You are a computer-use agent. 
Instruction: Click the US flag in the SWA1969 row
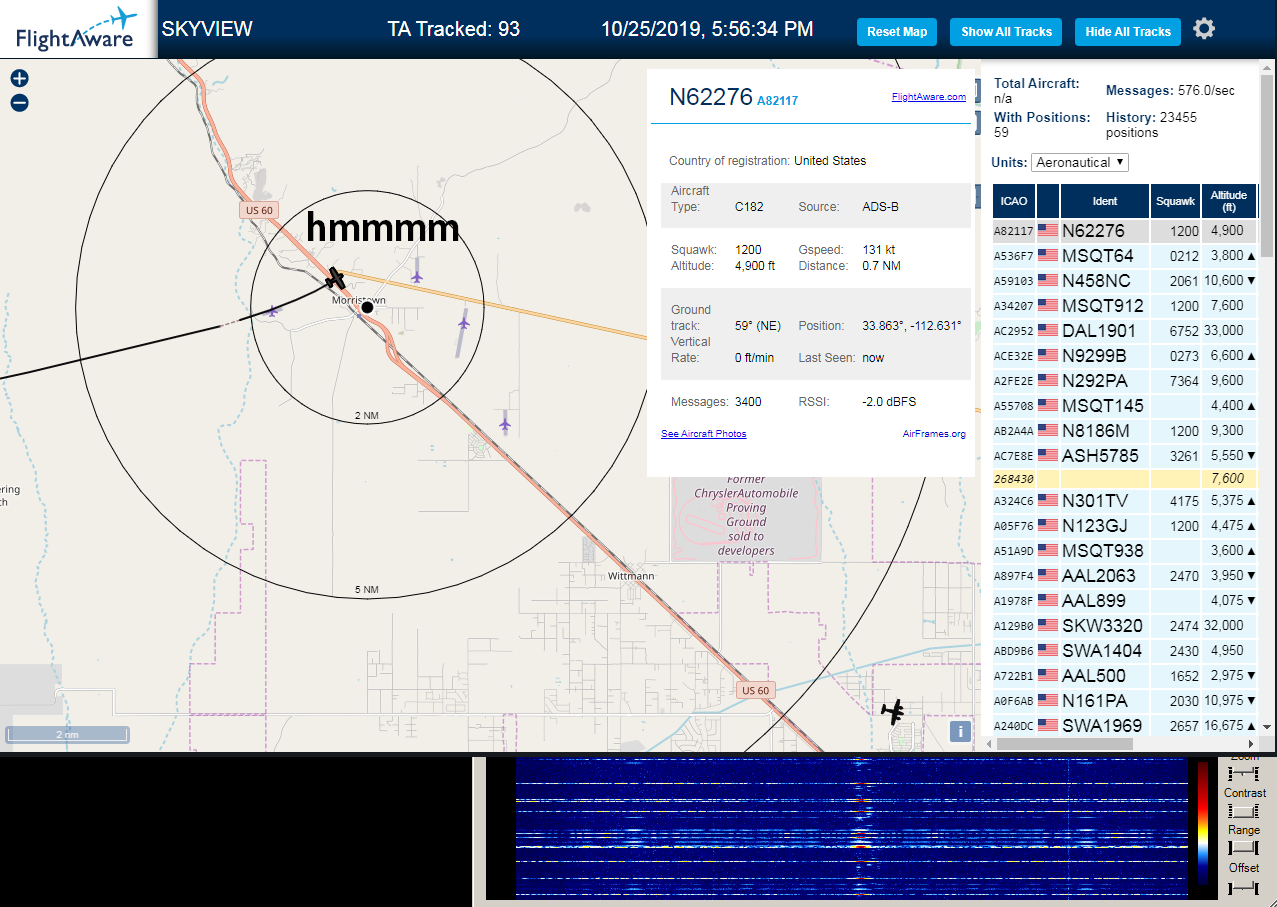(1048, 726)
